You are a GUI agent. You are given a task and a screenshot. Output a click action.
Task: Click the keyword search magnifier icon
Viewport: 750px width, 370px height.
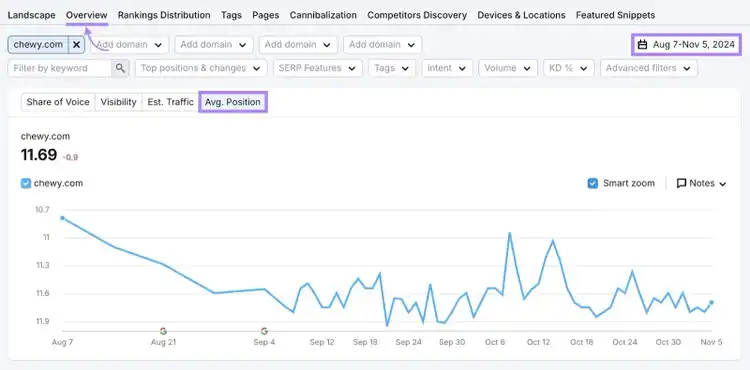click(120, 68)
